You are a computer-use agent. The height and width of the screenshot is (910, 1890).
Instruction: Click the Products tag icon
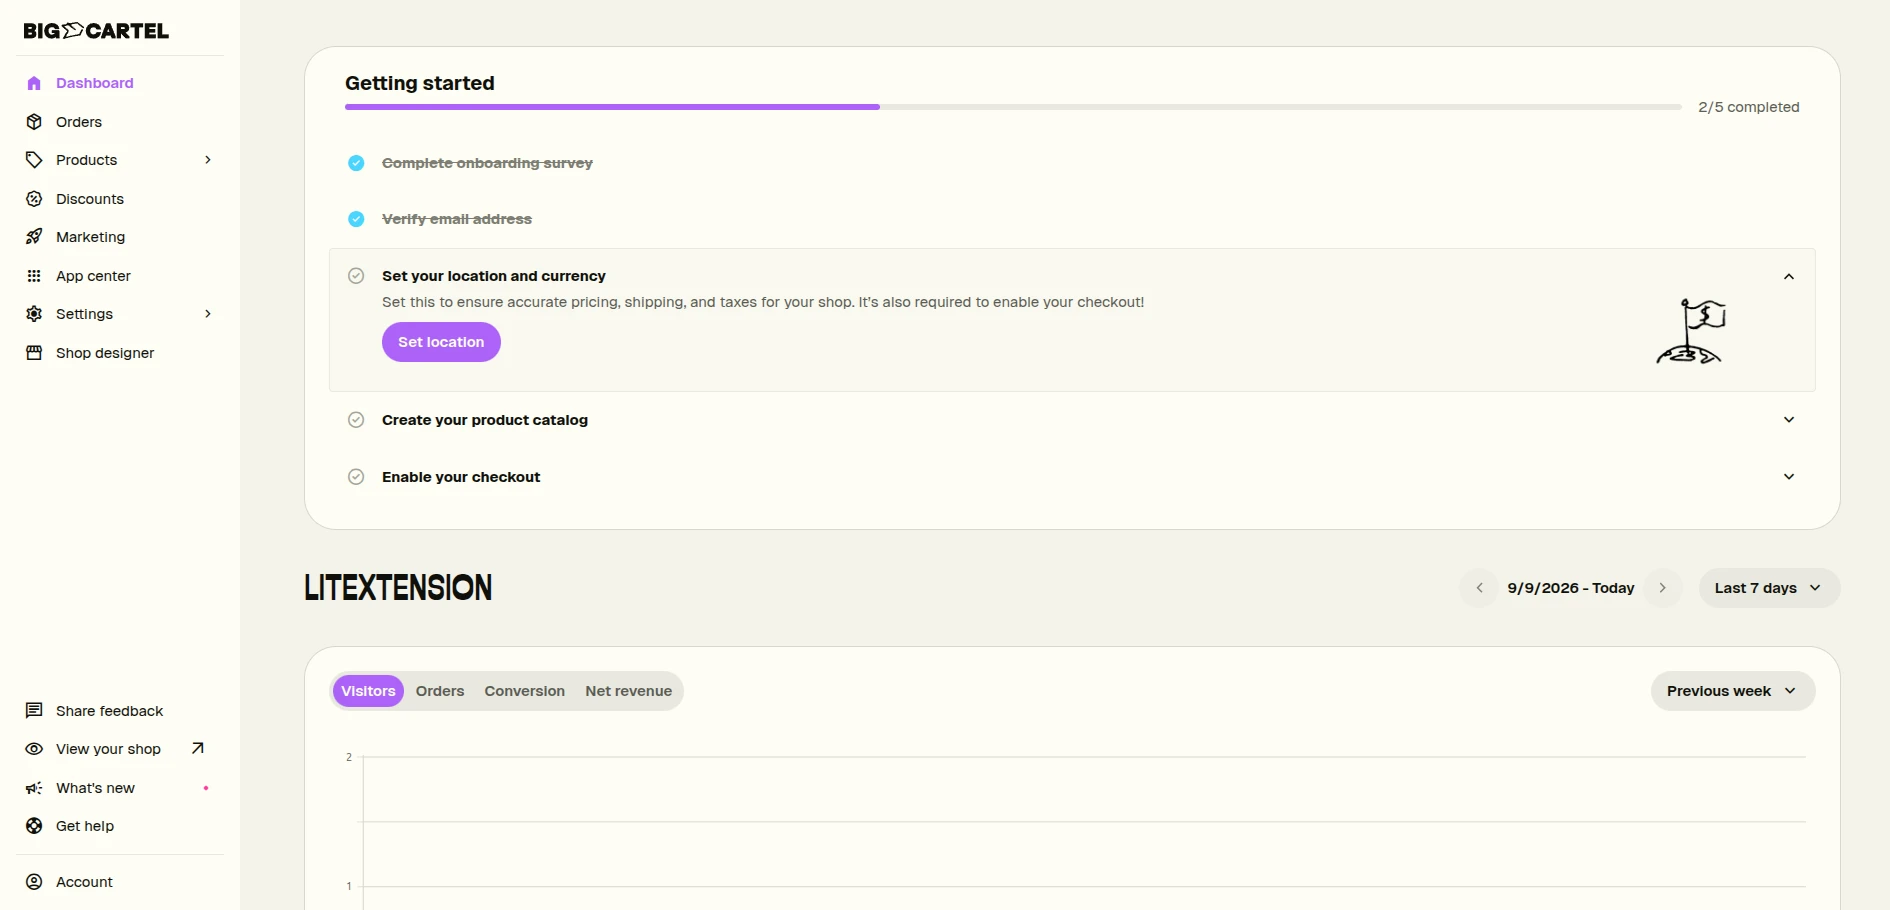coord(34,160)
